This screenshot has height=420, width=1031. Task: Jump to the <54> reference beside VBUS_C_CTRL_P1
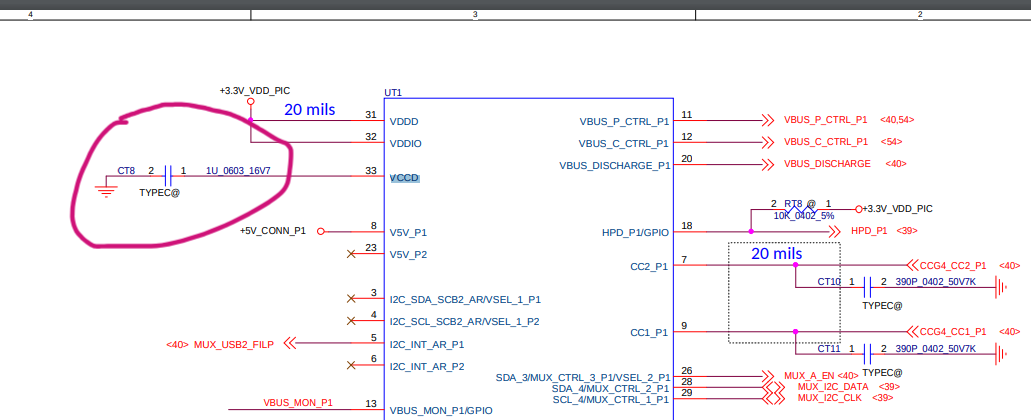(x=892, y=142)
